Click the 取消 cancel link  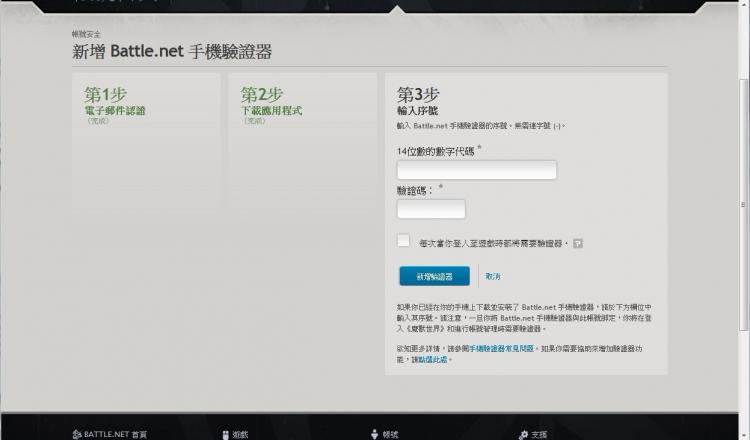pos(493,276)
